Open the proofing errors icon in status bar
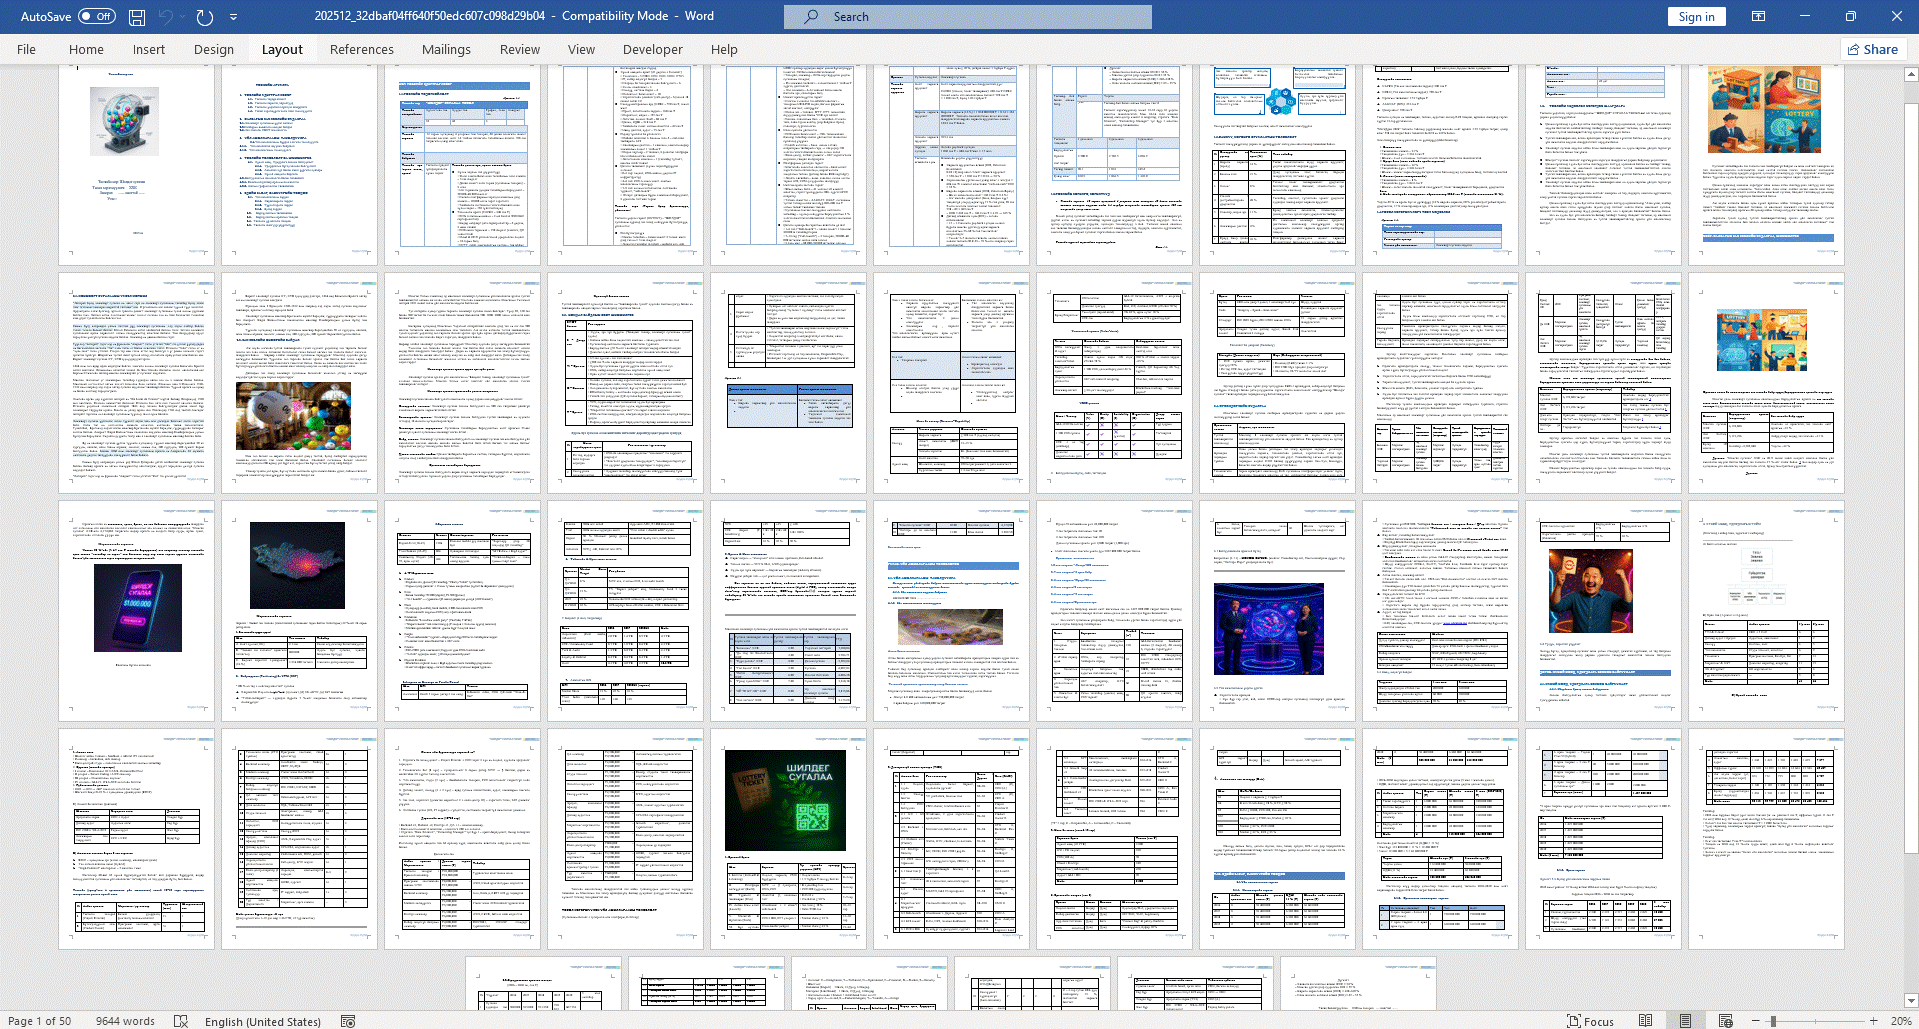This screenshot has height=1029, width=1919. point(181,1021)
